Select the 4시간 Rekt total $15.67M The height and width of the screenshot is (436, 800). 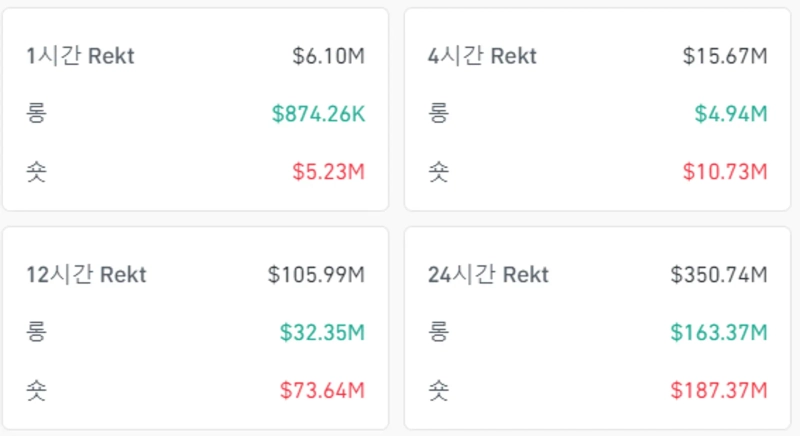(725, 56)
